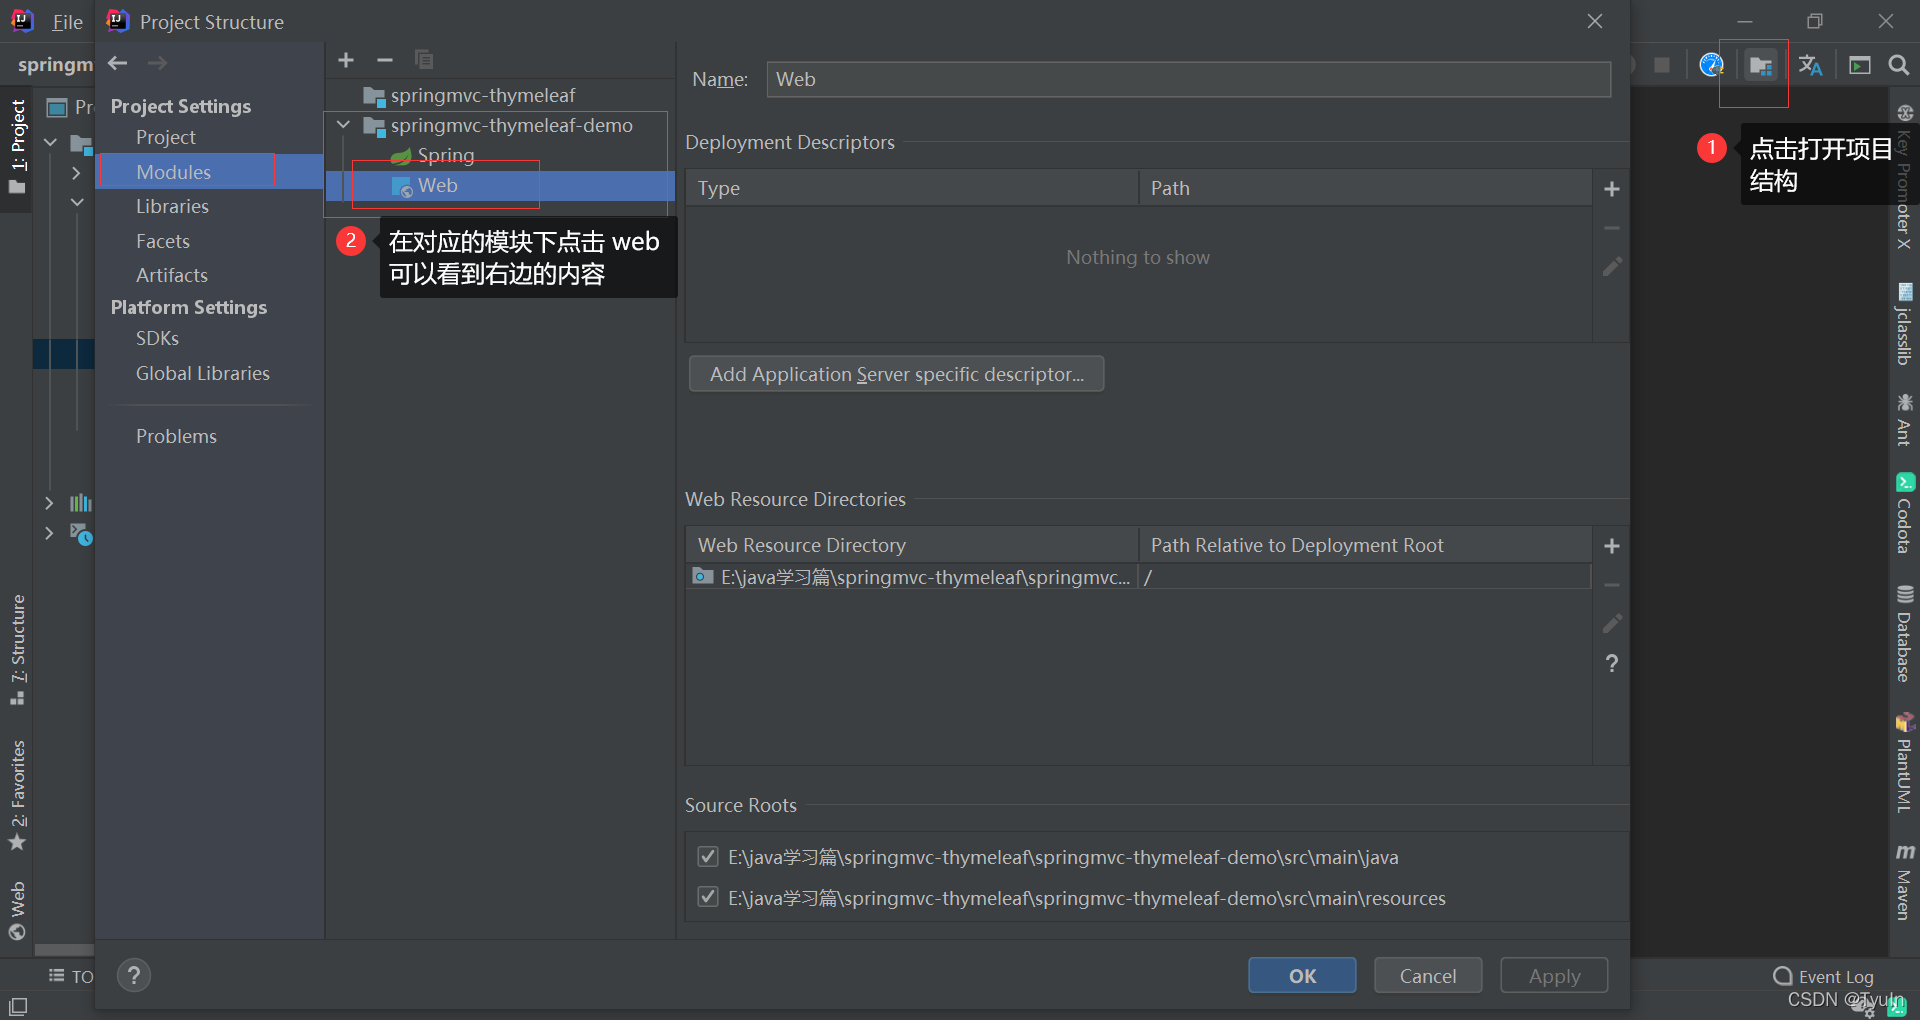Click Path Relative to Deployment Root header
Screen dimensions: 1920x1020
tap(1365, 545)
